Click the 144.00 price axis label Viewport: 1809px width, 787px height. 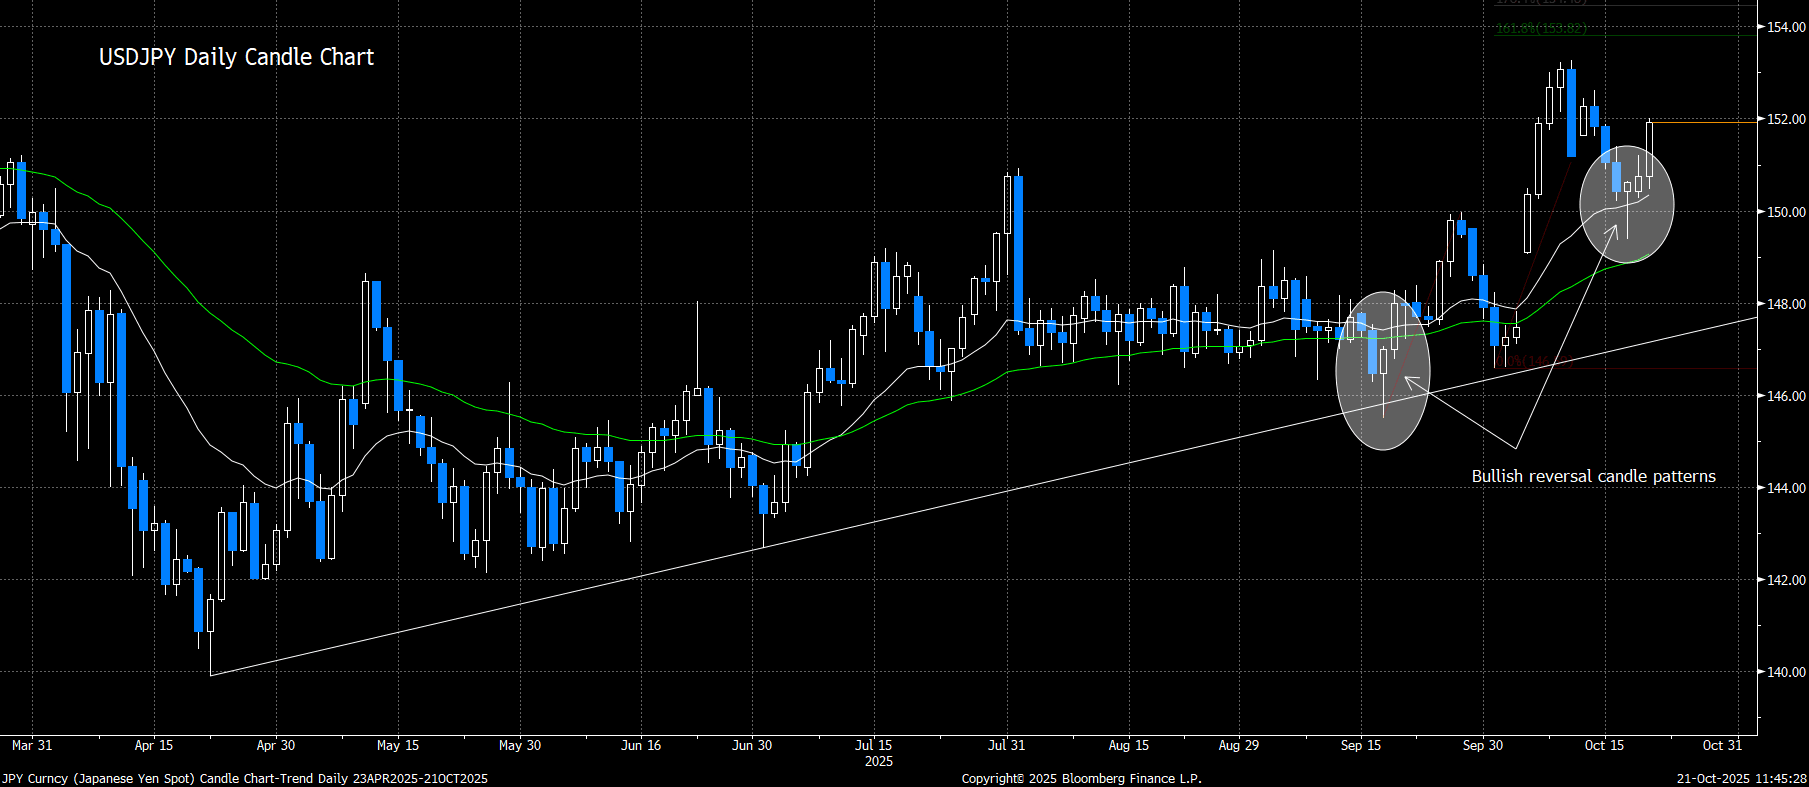[x=1786, y=488]
